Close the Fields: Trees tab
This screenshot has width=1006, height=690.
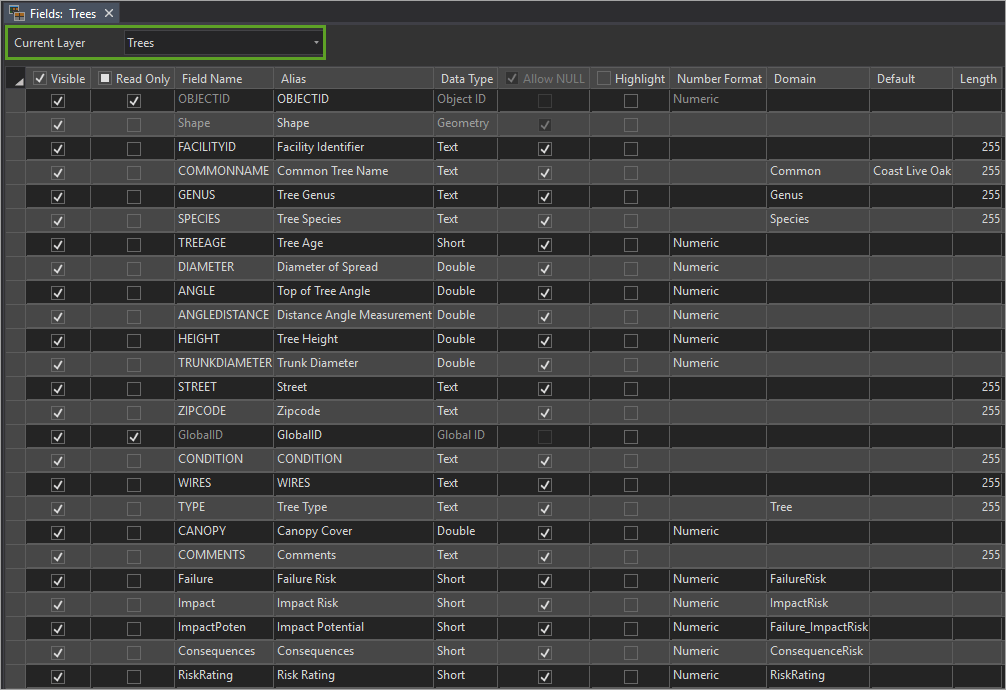[110, 14]
